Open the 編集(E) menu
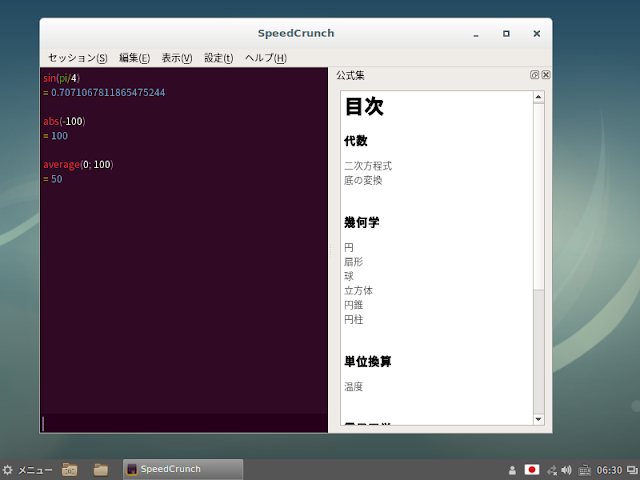The image size is (640, 480). (x=134, y=58)
